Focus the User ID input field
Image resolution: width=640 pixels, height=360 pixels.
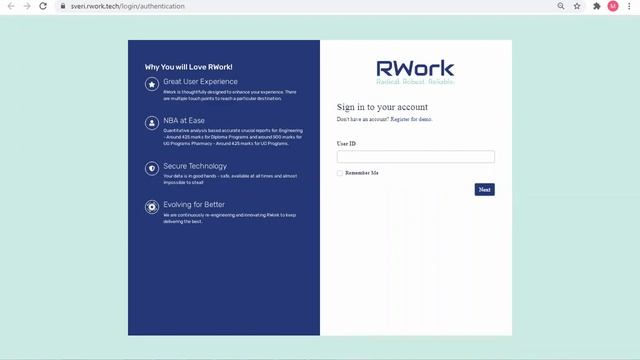click(416, 157)
